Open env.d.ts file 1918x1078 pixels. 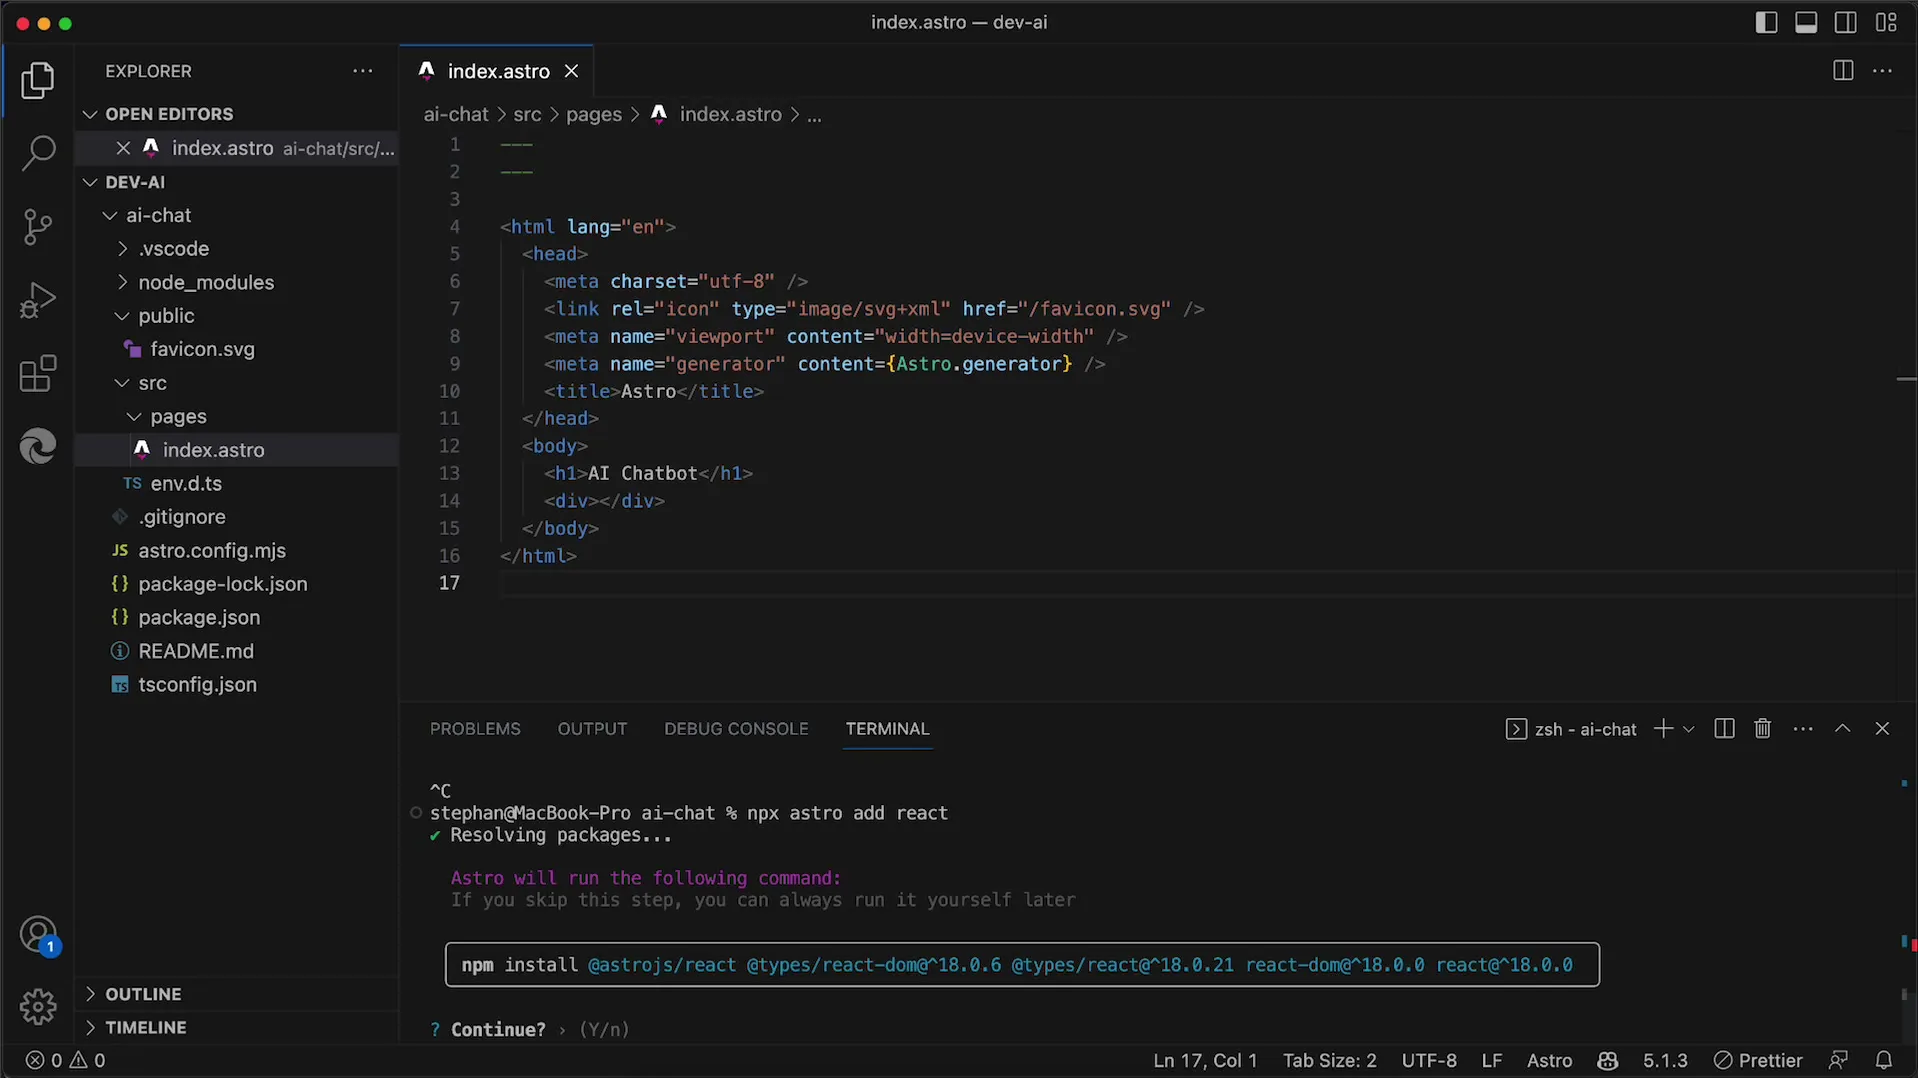[238, 483]
